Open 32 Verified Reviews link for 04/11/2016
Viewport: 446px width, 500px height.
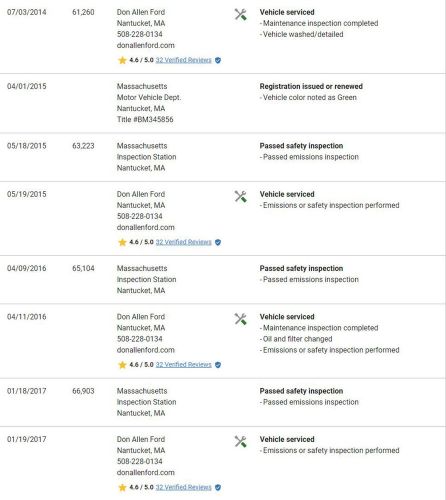click(184, 365)
